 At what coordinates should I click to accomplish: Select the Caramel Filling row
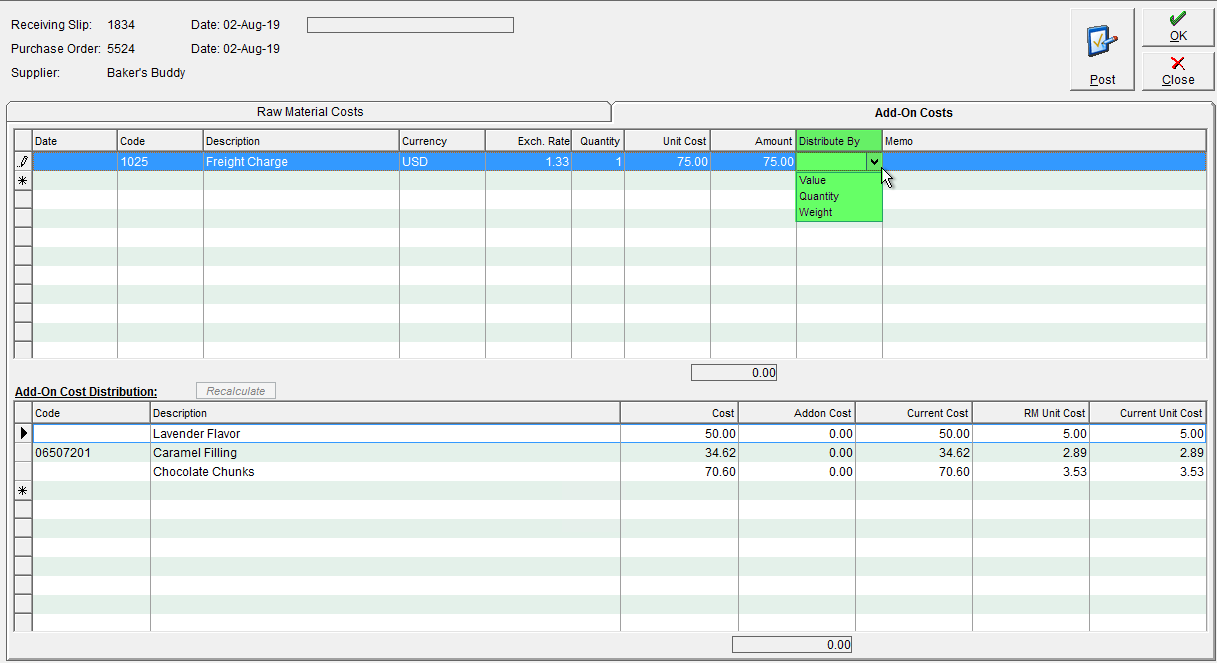coord(619,453)
